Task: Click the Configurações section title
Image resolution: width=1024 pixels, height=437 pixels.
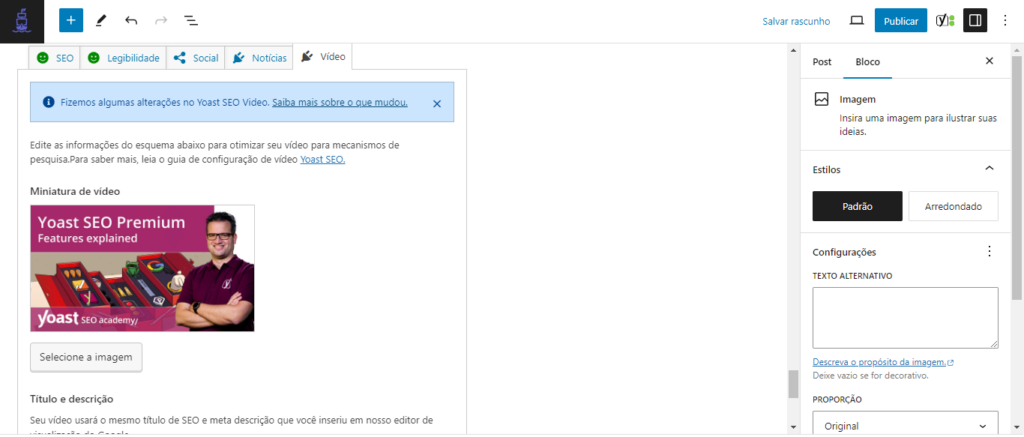Action: tap(844, 251)
